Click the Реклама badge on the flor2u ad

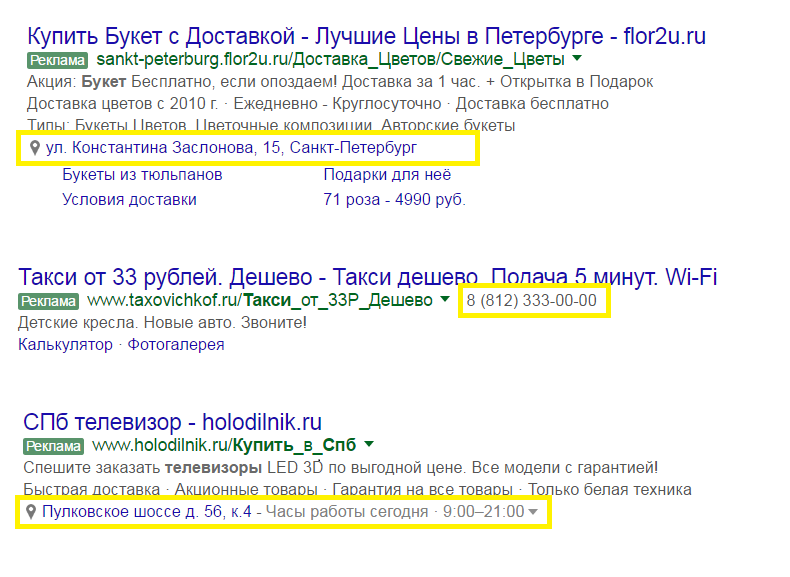coord(56,60)
